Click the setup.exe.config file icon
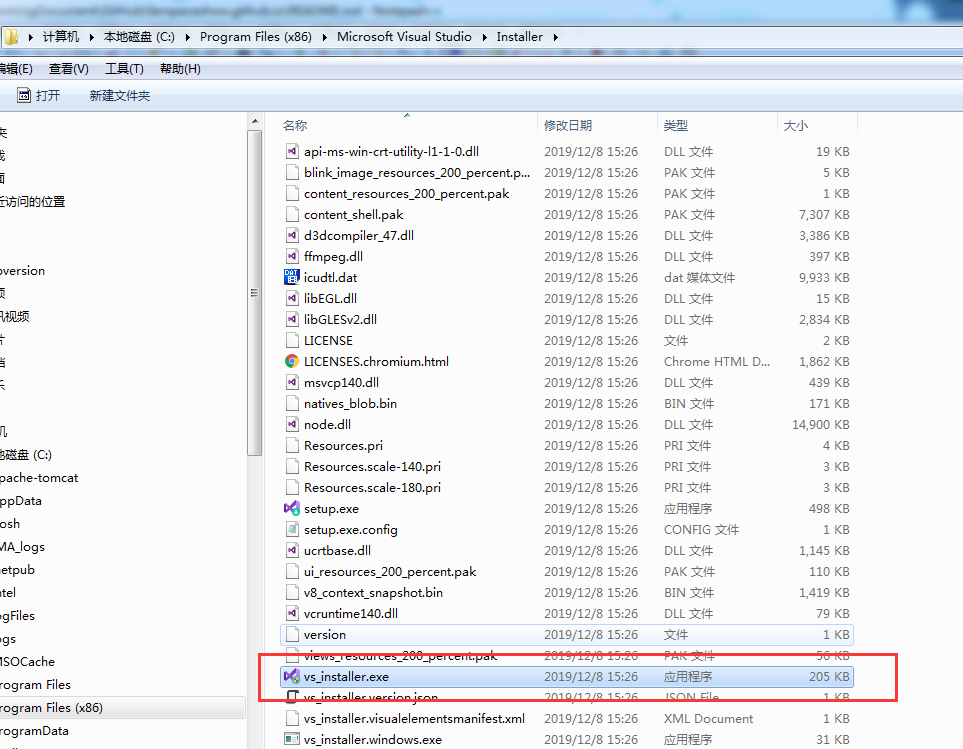This screenshot has height=749, width=963. (292, 529)
